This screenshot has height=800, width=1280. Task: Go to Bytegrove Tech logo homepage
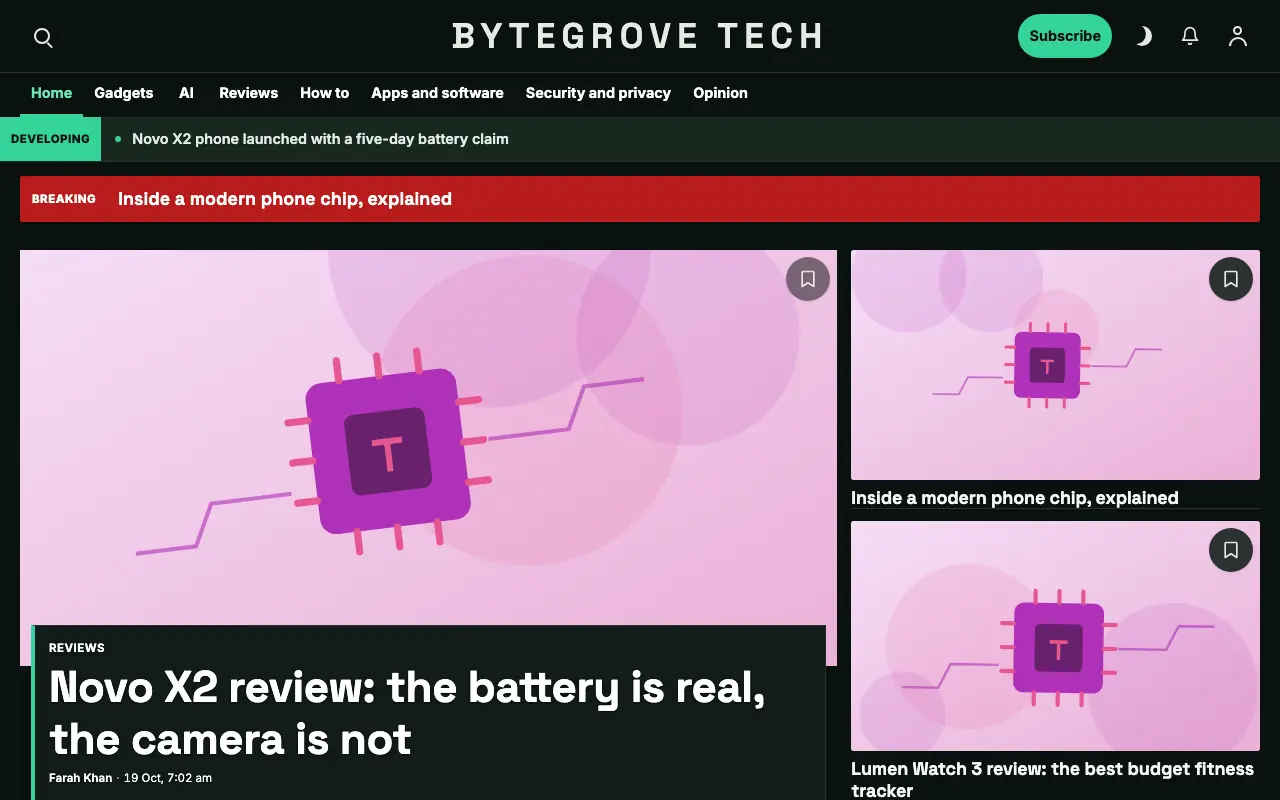click(638, 37)
